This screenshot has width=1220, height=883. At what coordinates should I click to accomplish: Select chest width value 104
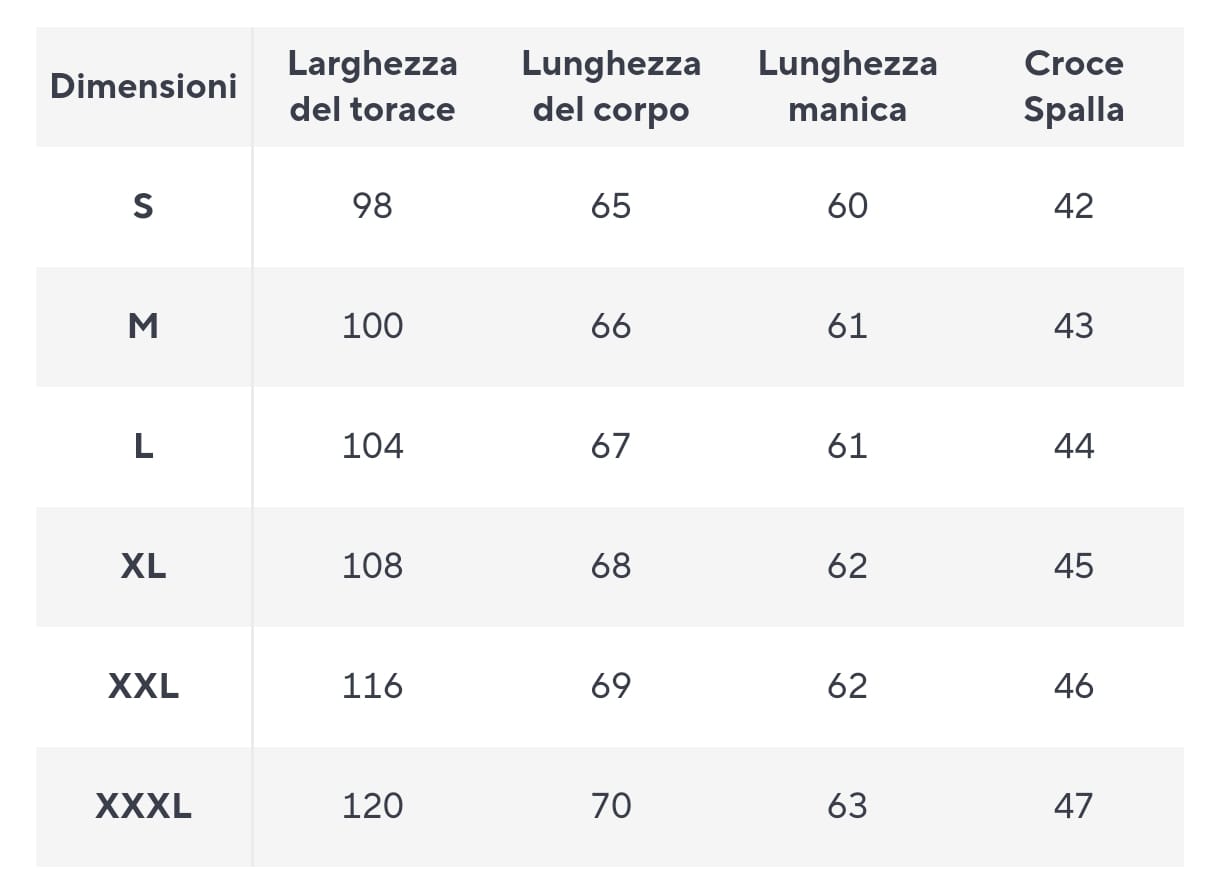(x=372, y=446)
